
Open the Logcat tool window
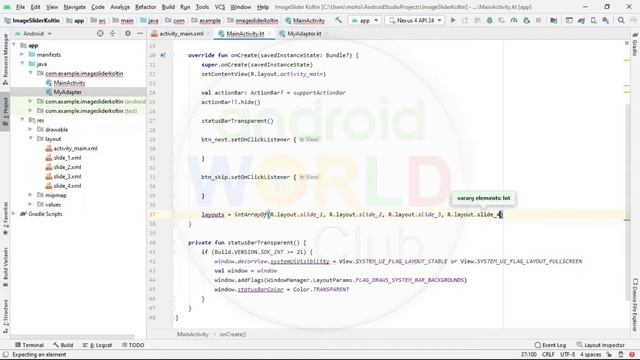coord(97,345)
